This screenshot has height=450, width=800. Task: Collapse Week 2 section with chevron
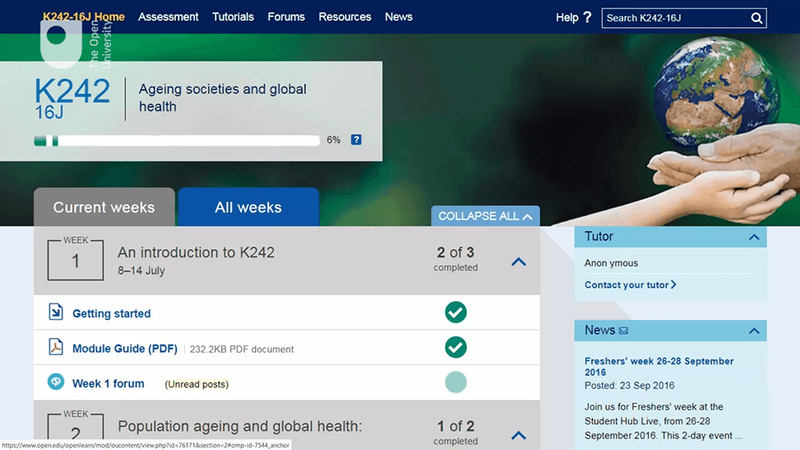pyautogui.click(x=518, y=435)
